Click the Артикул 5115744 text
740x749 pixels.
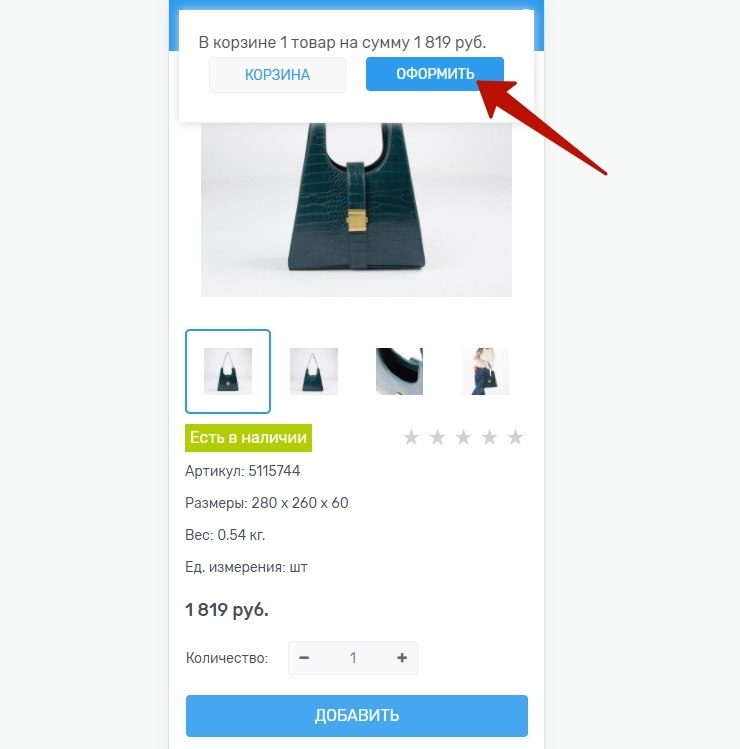click(243, 471)
